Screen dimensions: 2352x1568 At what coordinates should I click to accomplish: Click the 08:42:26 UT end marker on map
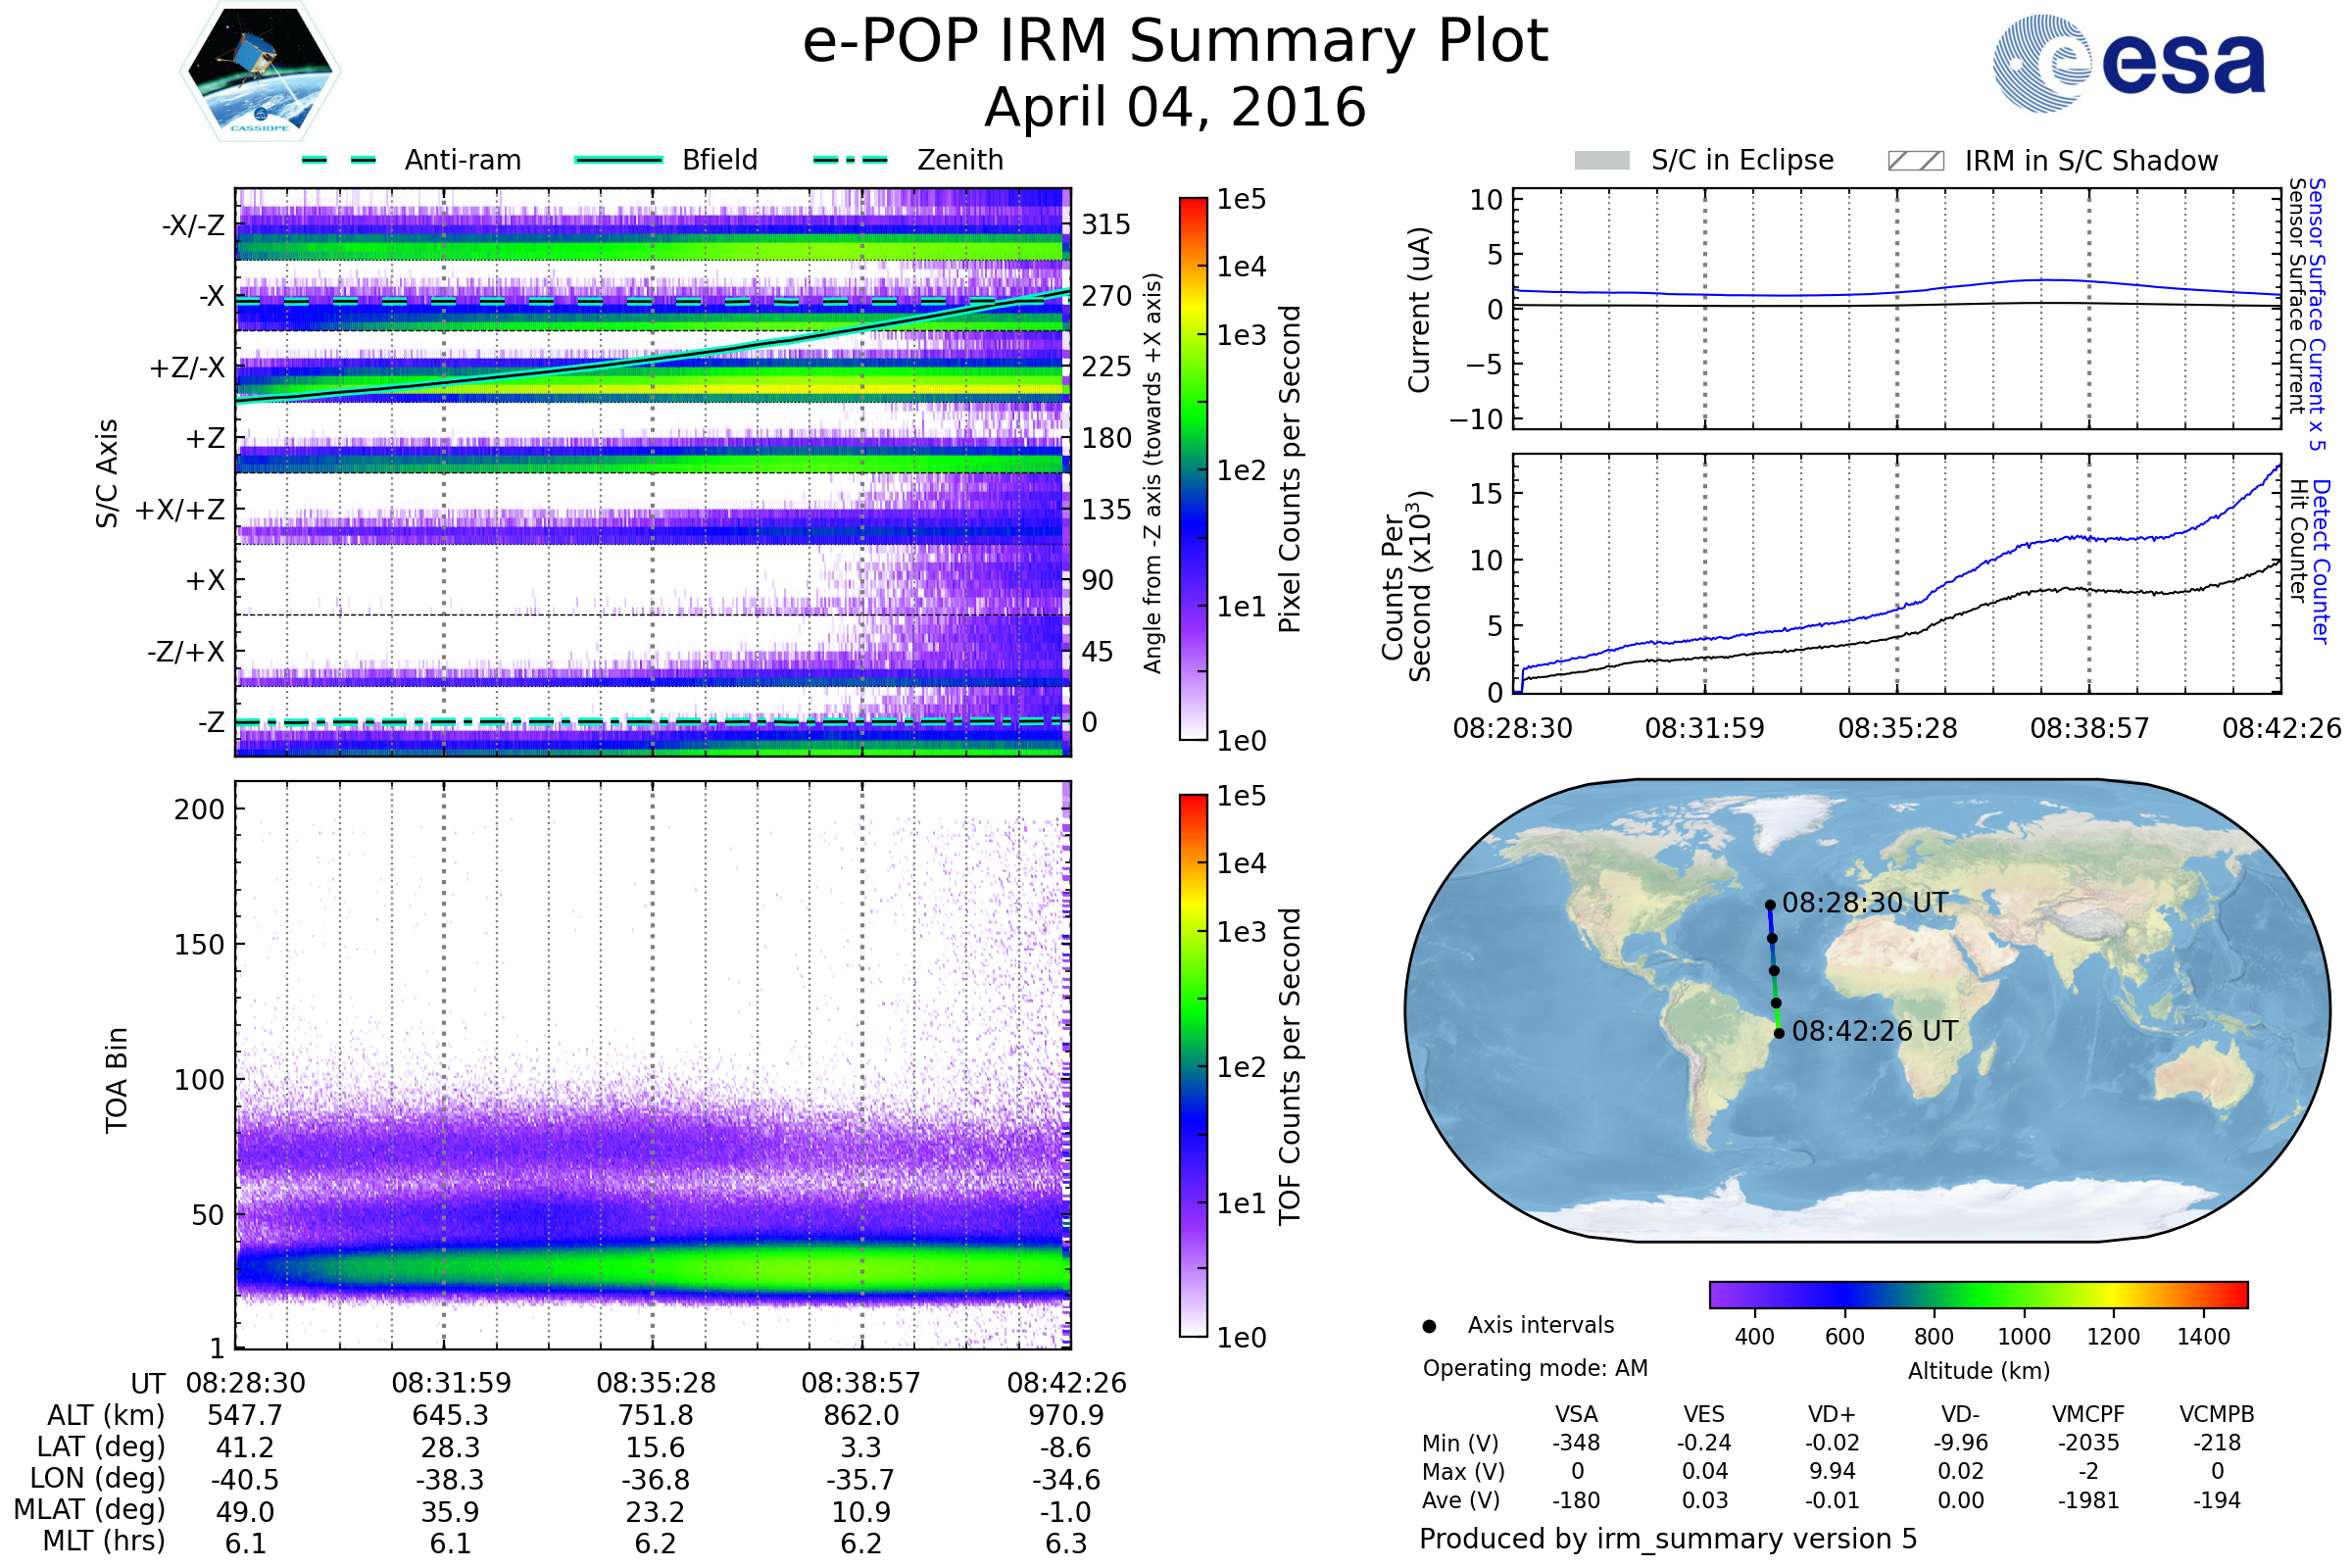[1779, 1034]
